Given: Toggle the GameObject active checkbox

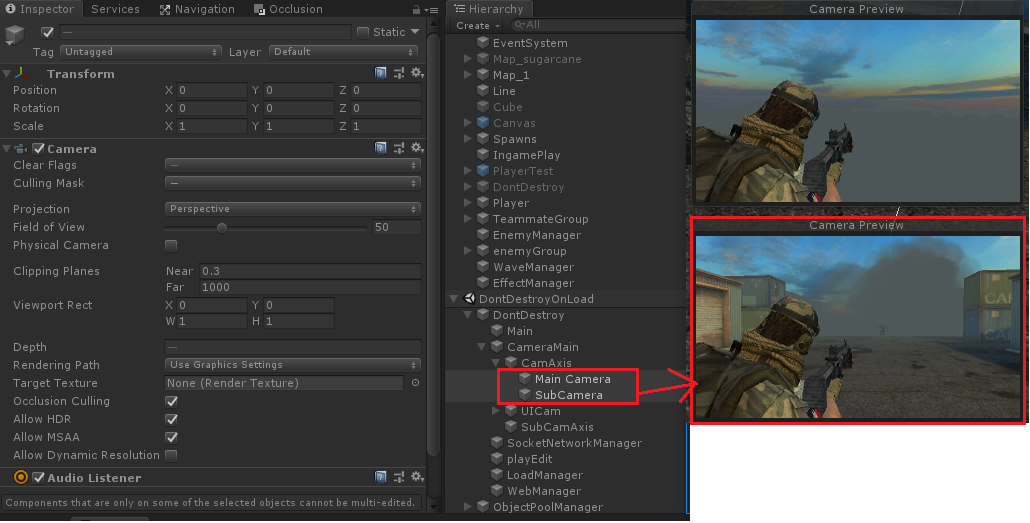Looking at the screenshot, I should [x=47, y=32].
